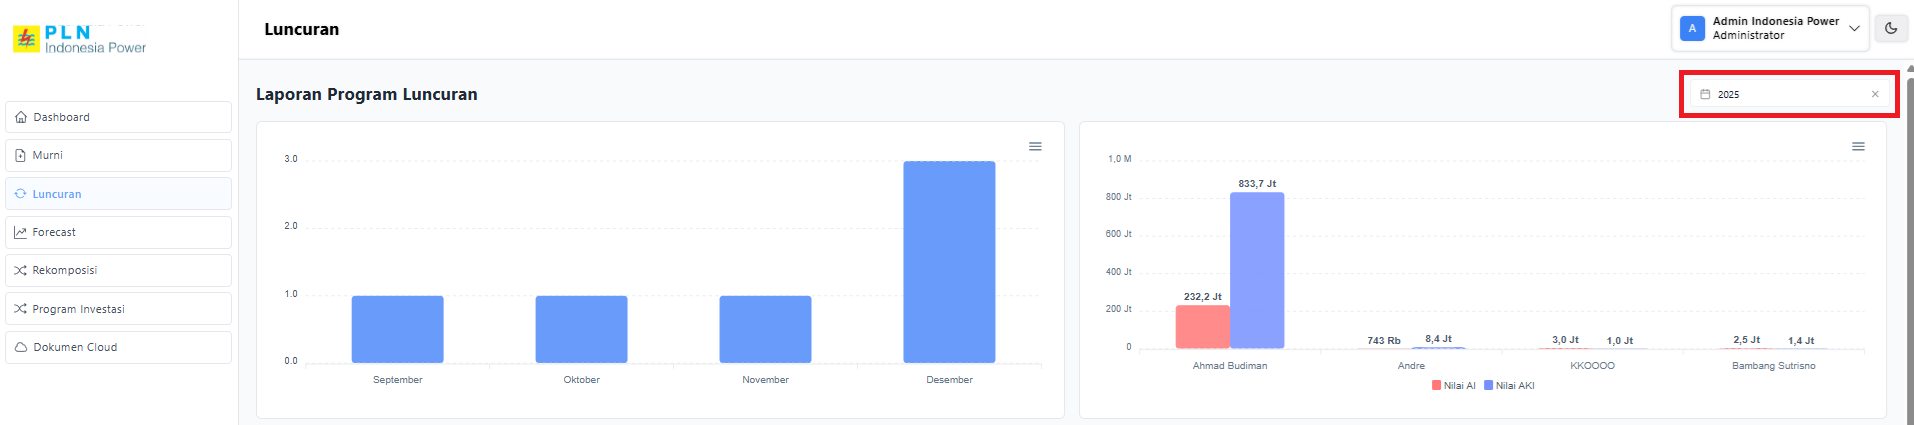
Task: Click the PLN Indonesia Power logo
Action: pyautogui.click(x=80, y=40)
